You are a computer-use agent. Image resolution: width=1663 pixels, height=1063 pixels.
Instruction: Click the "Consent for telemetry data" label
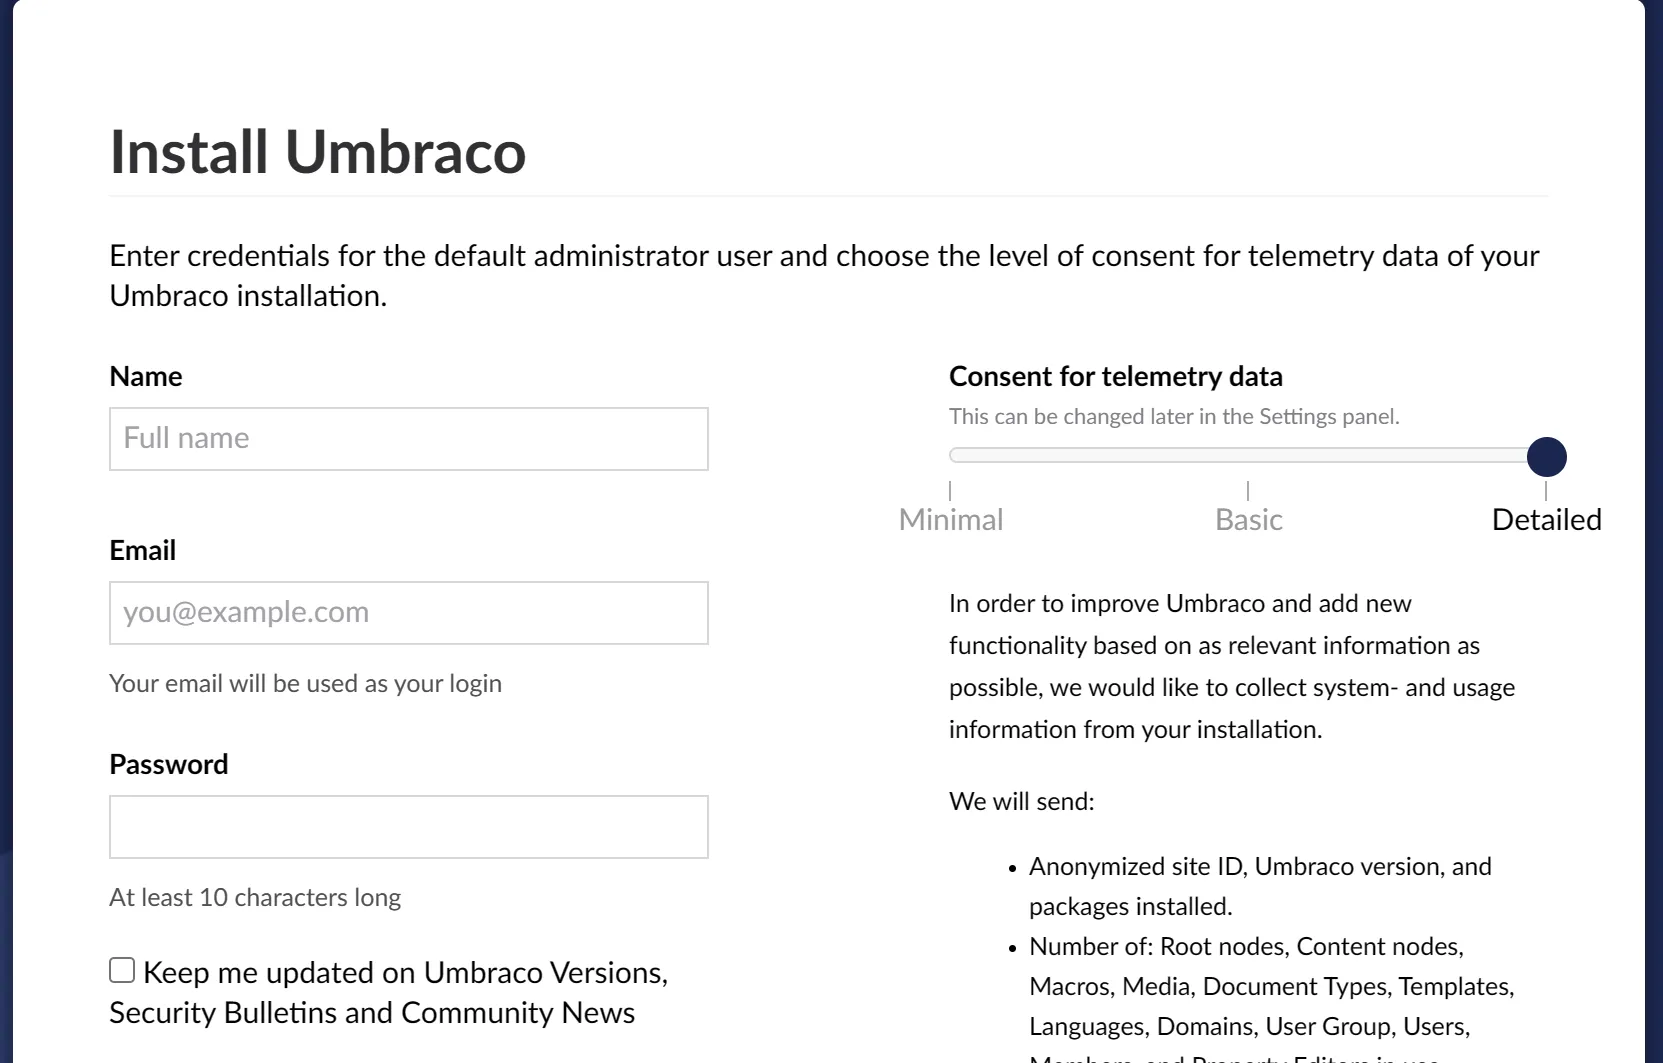tap(1115, 377)
